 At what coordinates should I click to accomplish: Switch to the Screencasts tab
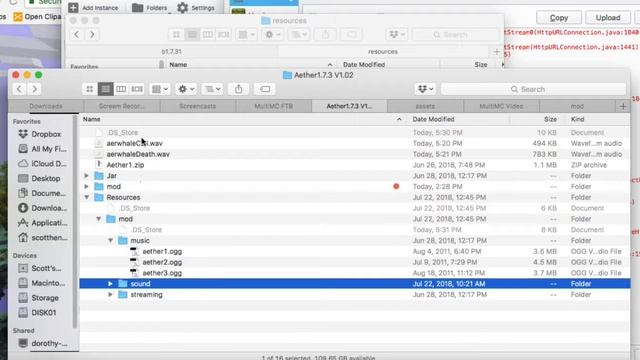(198, 106)
